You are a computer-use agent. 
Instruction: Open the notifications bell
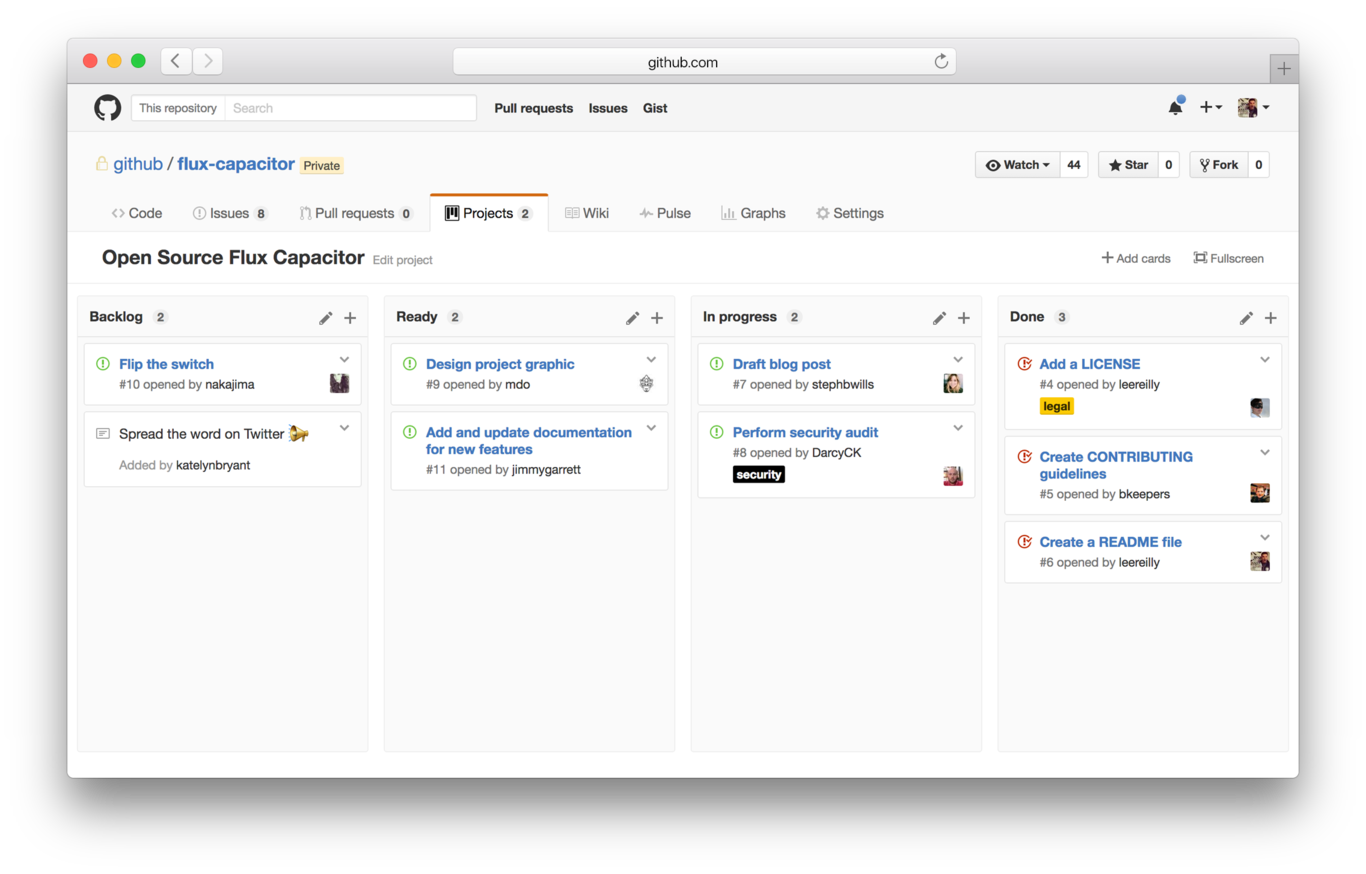coord(1175,106)
